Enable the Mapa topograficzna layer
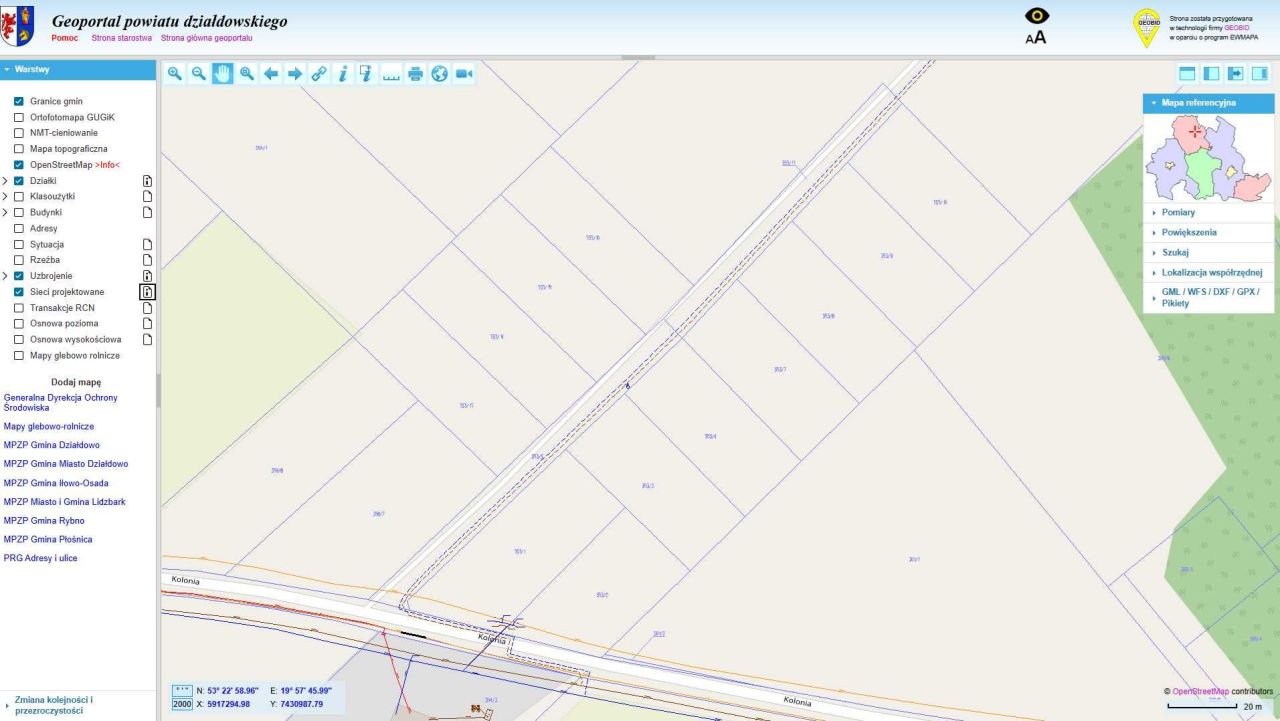 [19, 149]
